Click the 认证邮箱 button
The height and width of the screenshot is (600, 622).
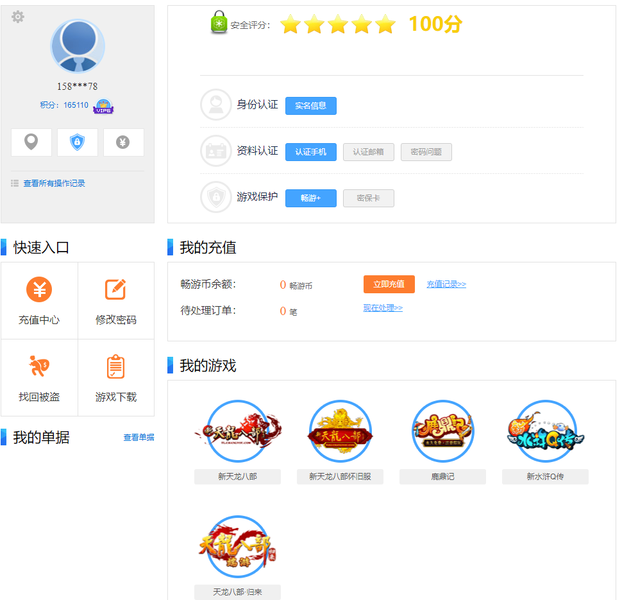pyautogui.click(x=368, y=152)
